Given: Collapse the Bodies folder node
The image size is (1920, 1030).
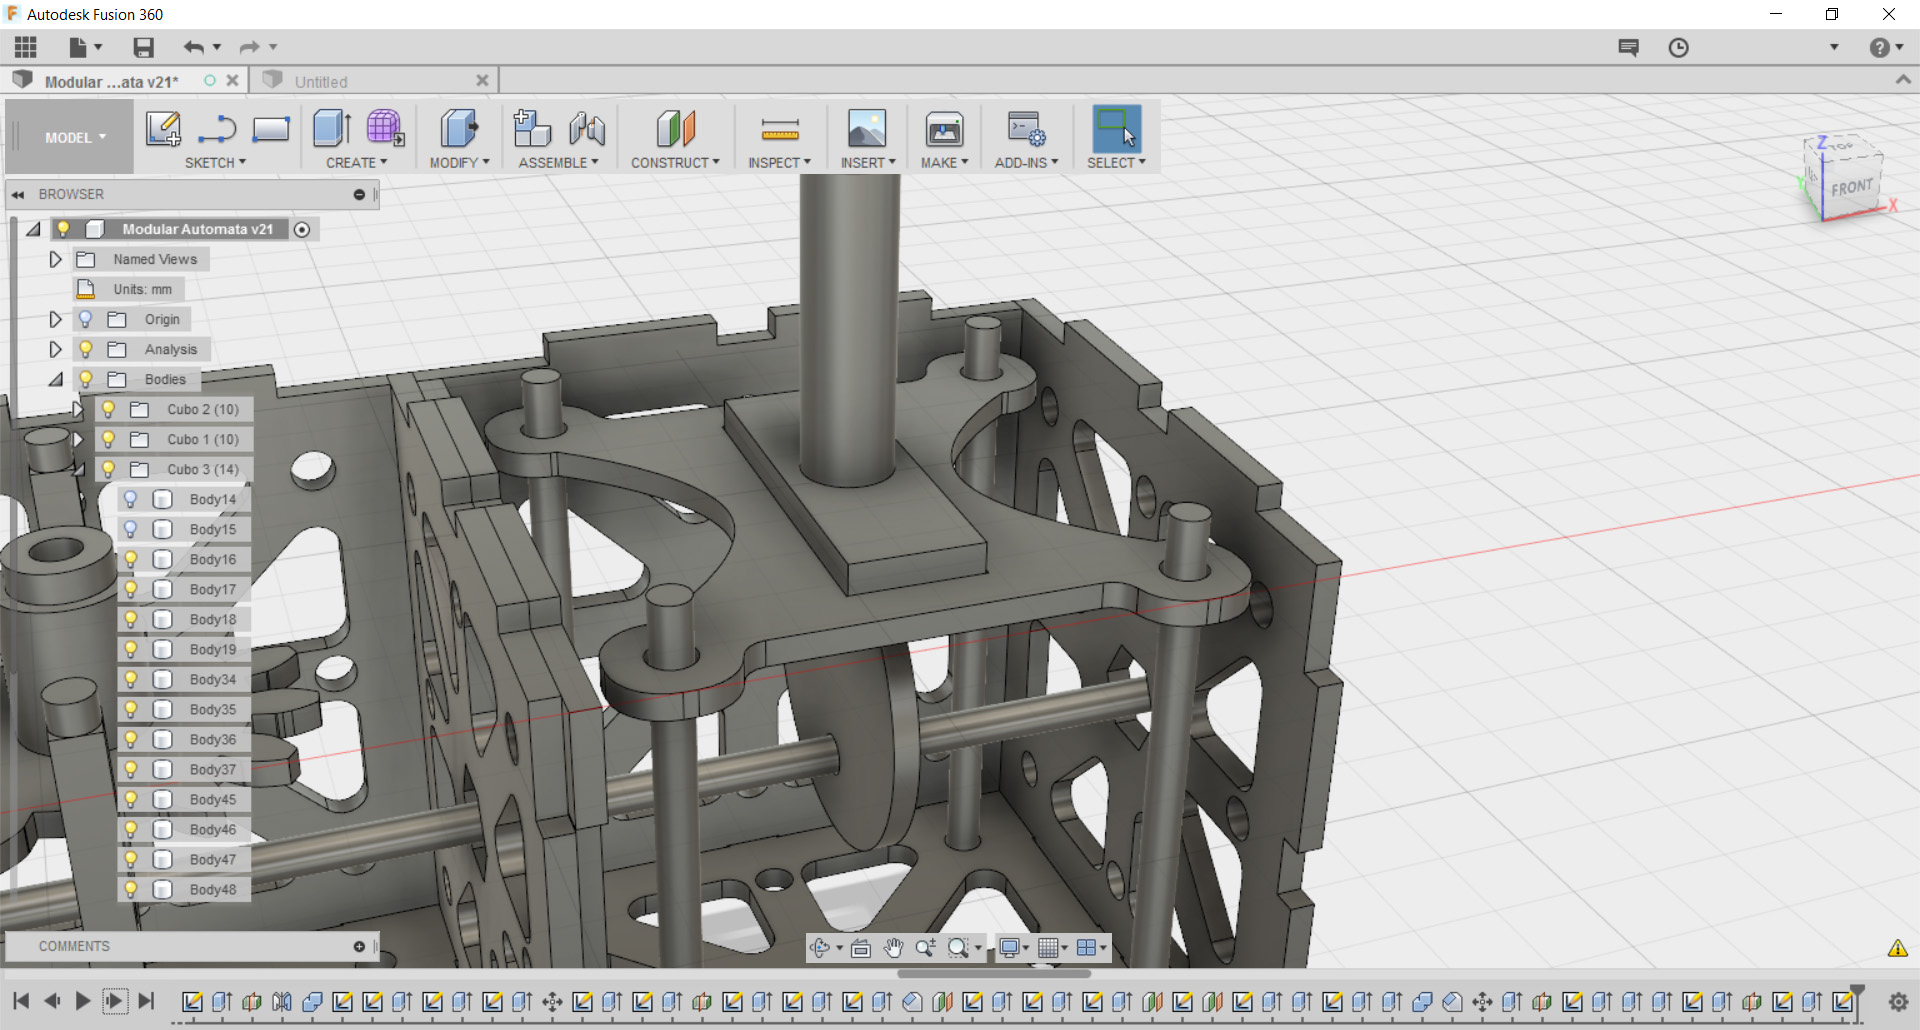Looking at the screenshot, I should [x=55, y=379].
